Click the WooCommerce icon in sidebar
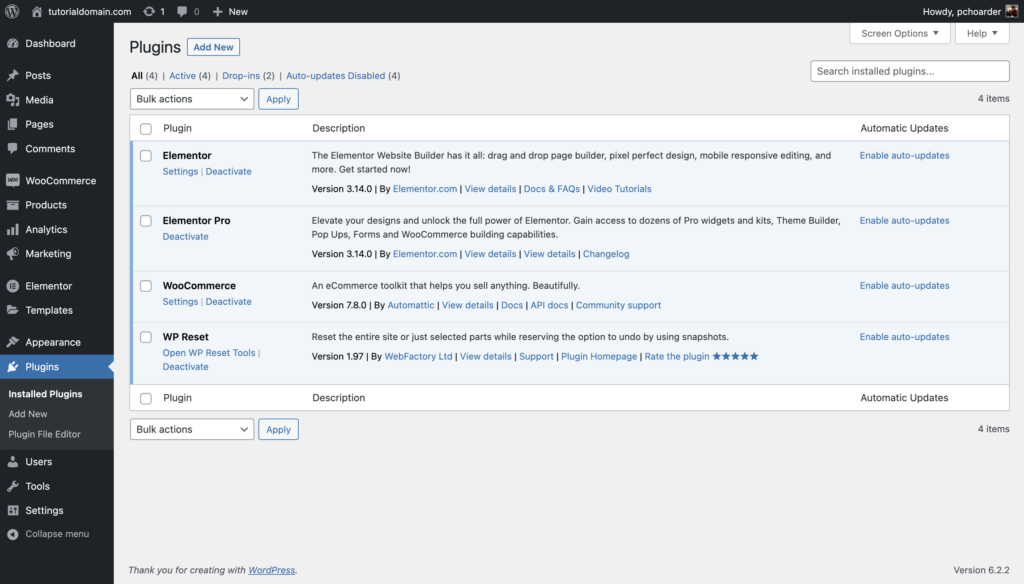 (12, 180)
